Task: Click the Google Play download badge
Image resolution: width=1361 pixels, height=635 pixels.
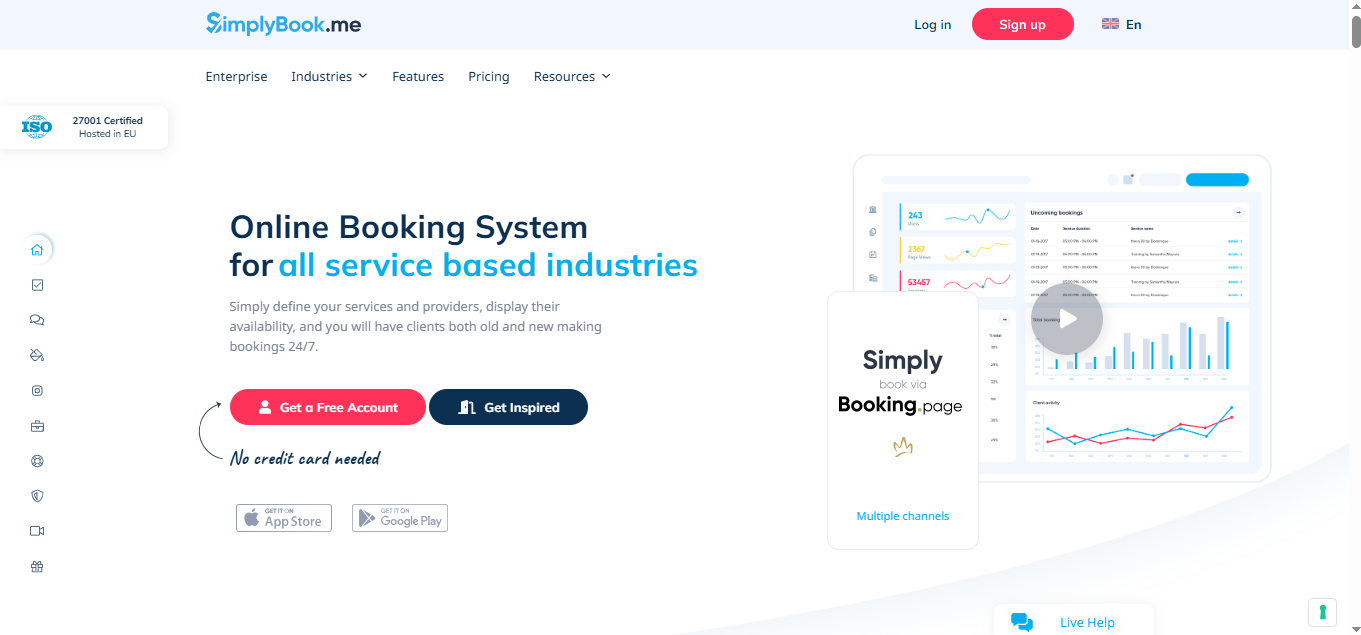Action: pos(400,517)
